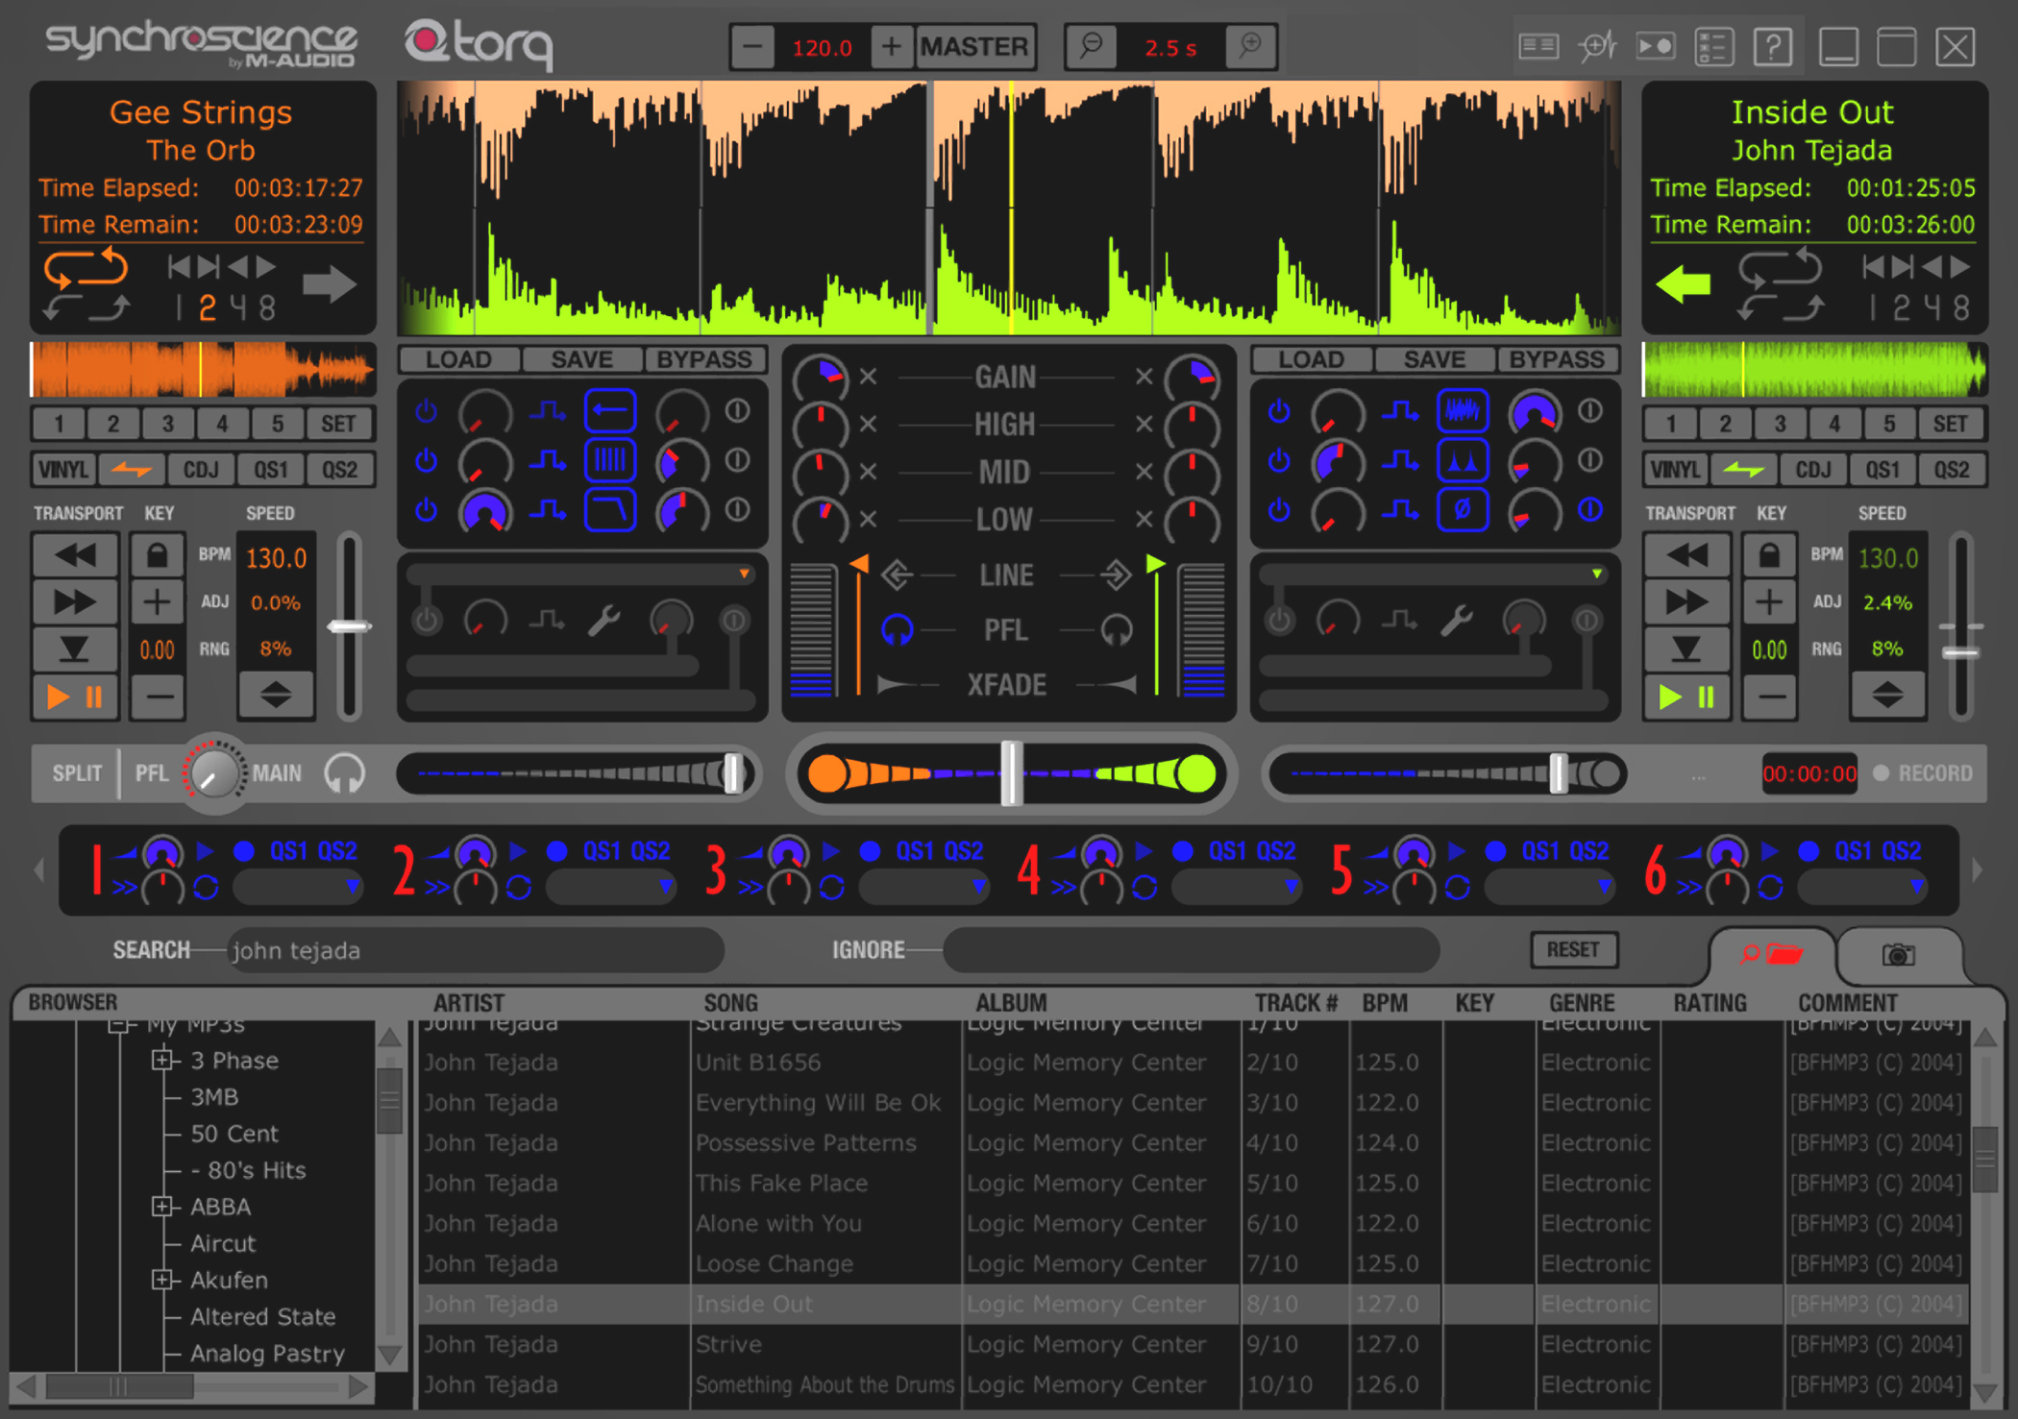Click left GAIN kill X button
Screen dimensions: 2018x1419
[868, 377]
